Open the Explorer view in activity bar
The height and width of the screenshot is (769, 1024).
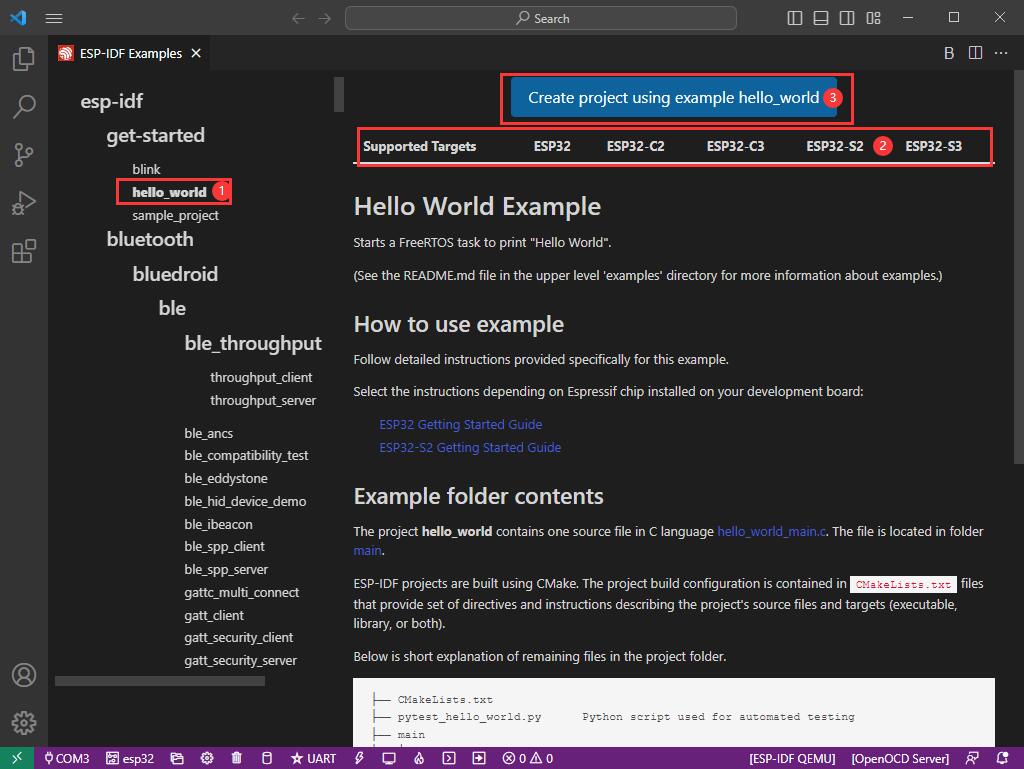(23, 60)
